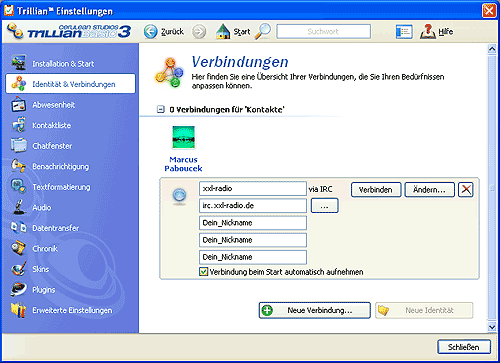Click the Marcus Paboucek identity name
The height and width of the screenshot is (363, 500).
tap(183, 164)
